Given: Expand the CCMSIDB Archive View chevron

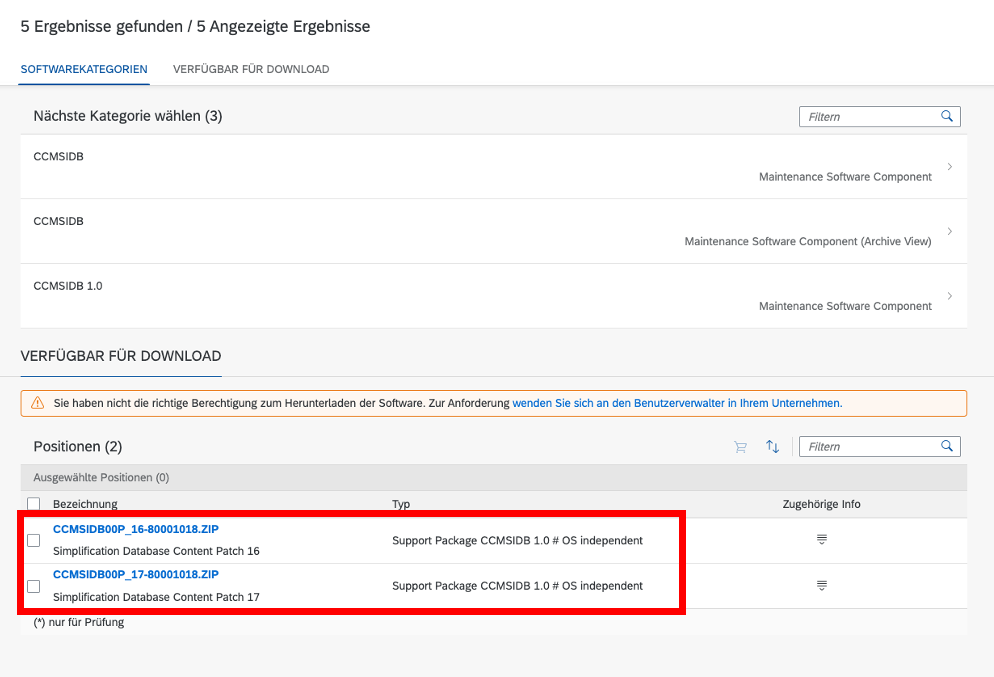Looking at the screenshot, I should [950, 231].
